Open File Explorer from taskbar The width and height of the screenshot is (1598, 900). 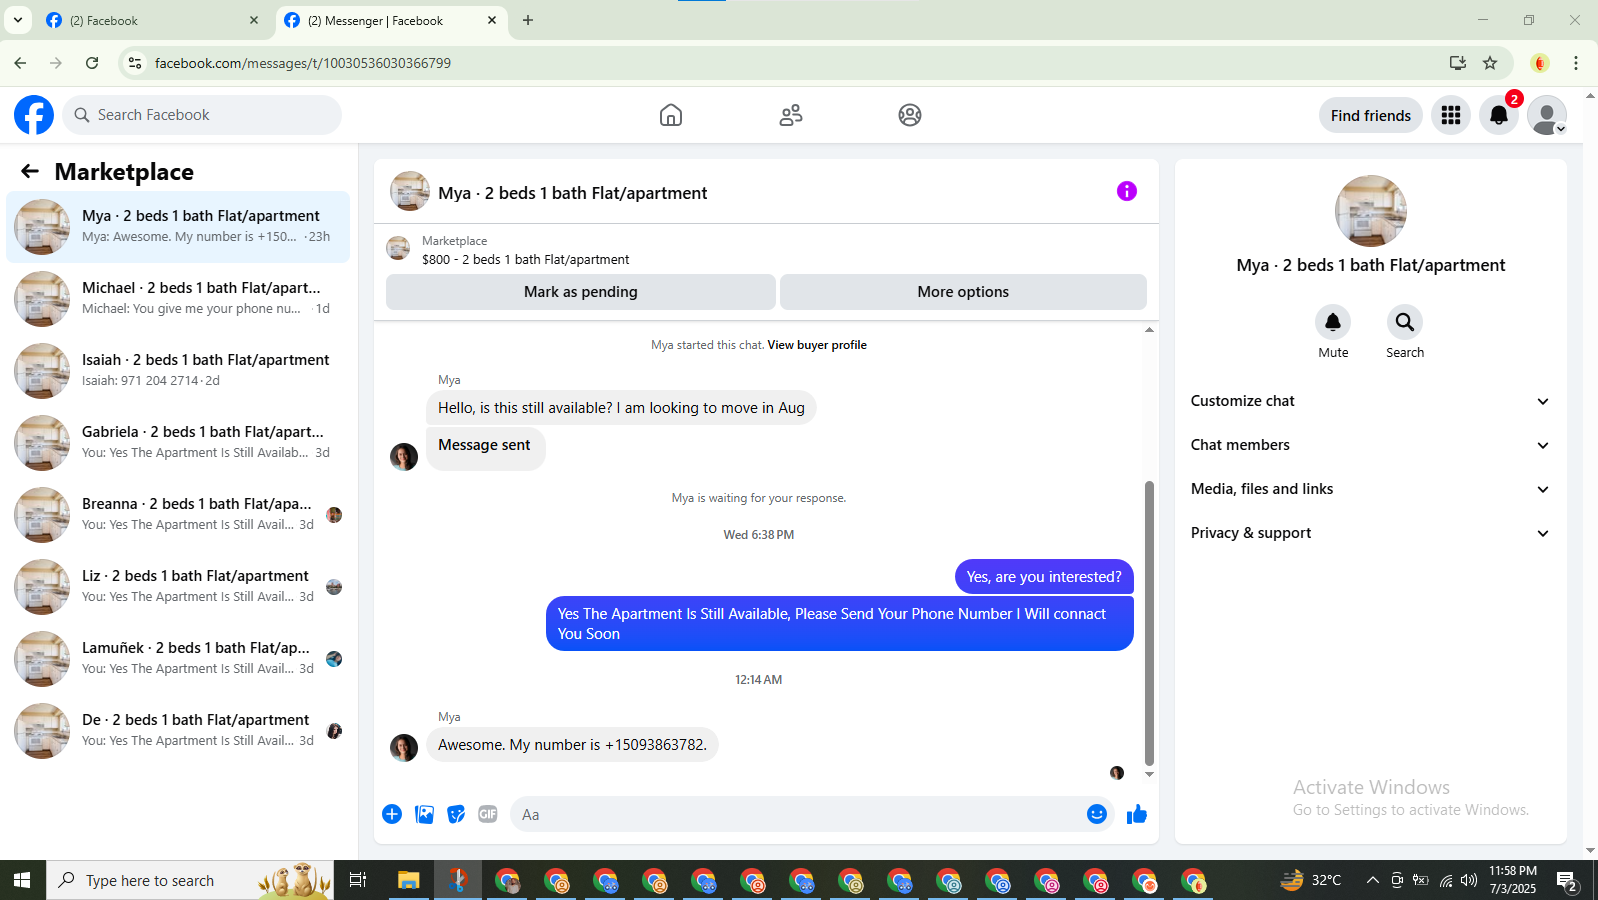408,880
